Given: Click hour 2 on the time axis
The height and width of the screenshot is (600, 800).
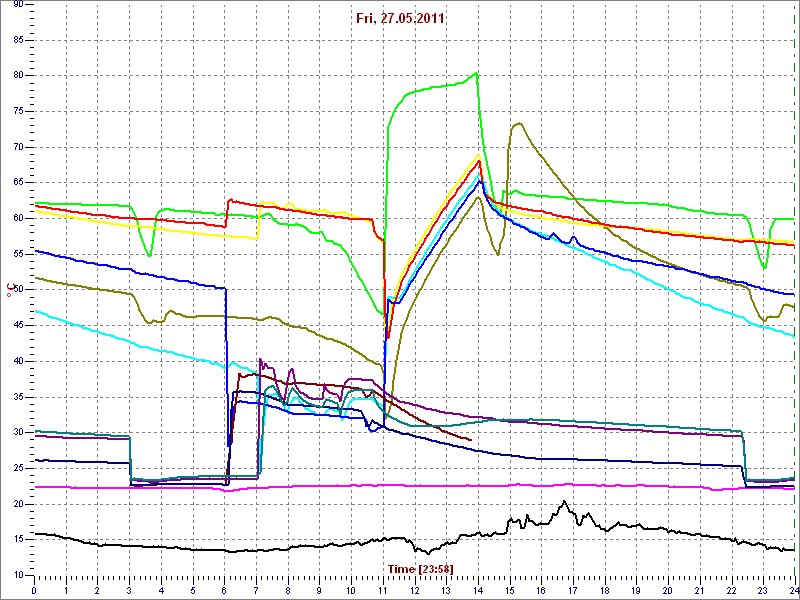Looking at the screenshot, I should [97, 590].
